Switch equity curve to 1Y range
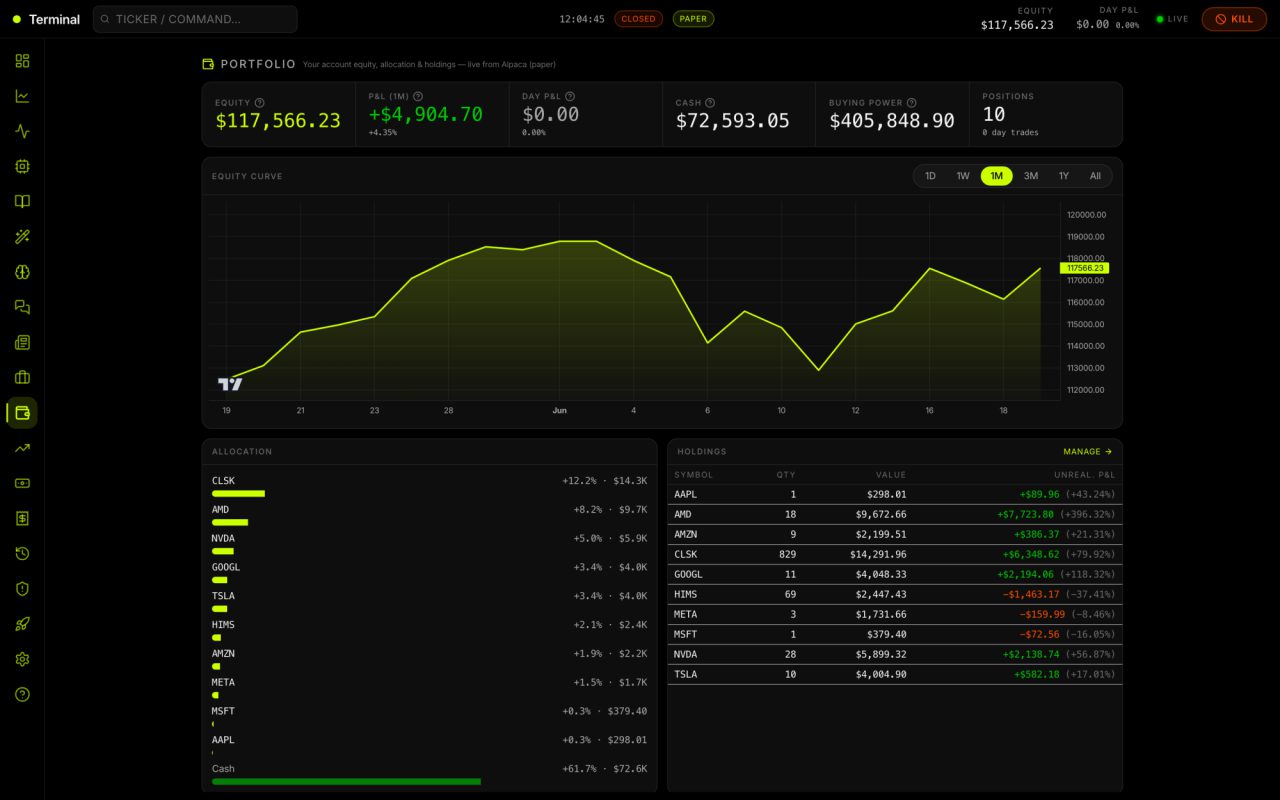The height and width of the screenshot is (800, 1280). [x=1064, y=176]
